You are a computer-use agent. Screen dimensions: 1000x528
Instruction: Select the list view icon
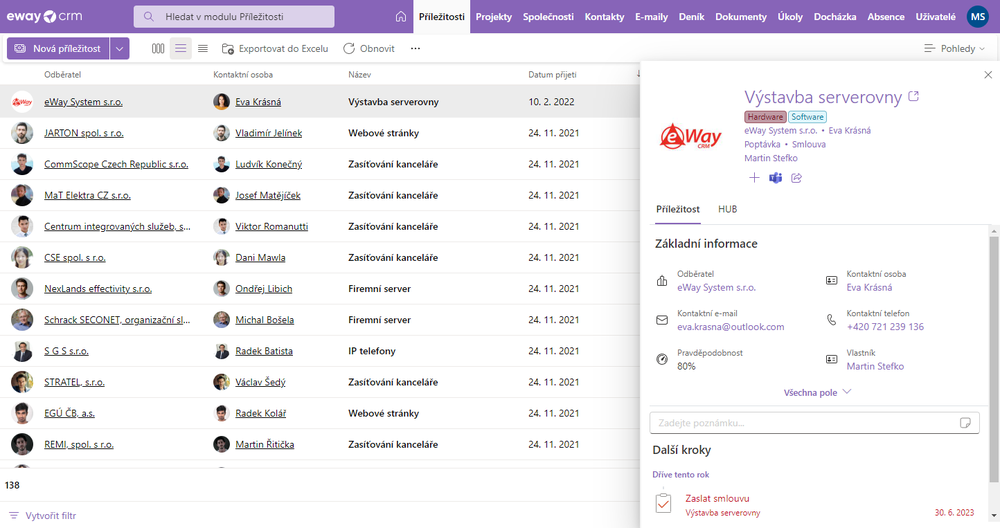(180, 48)
